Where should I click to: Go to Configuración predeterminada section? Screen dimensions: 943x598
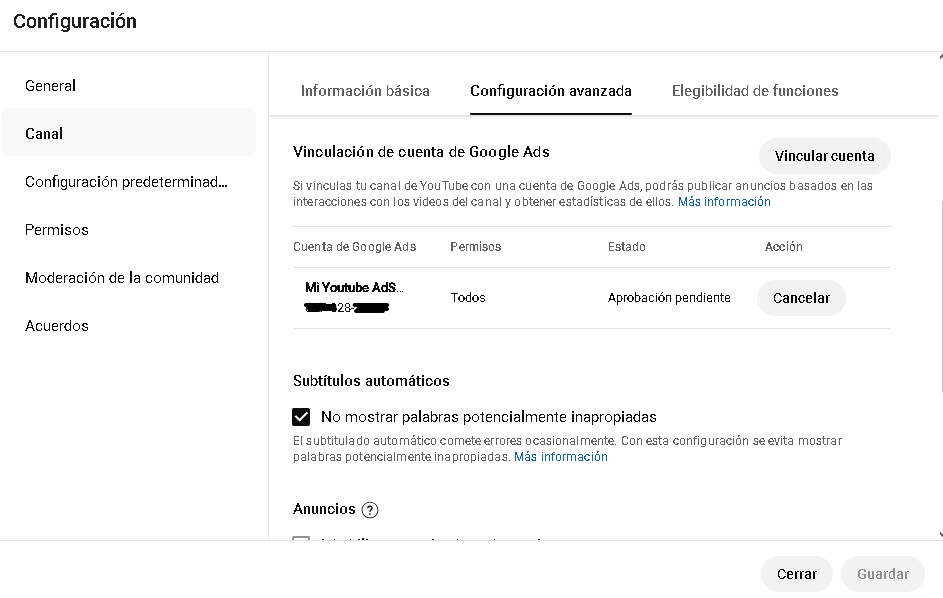point(126,182)
